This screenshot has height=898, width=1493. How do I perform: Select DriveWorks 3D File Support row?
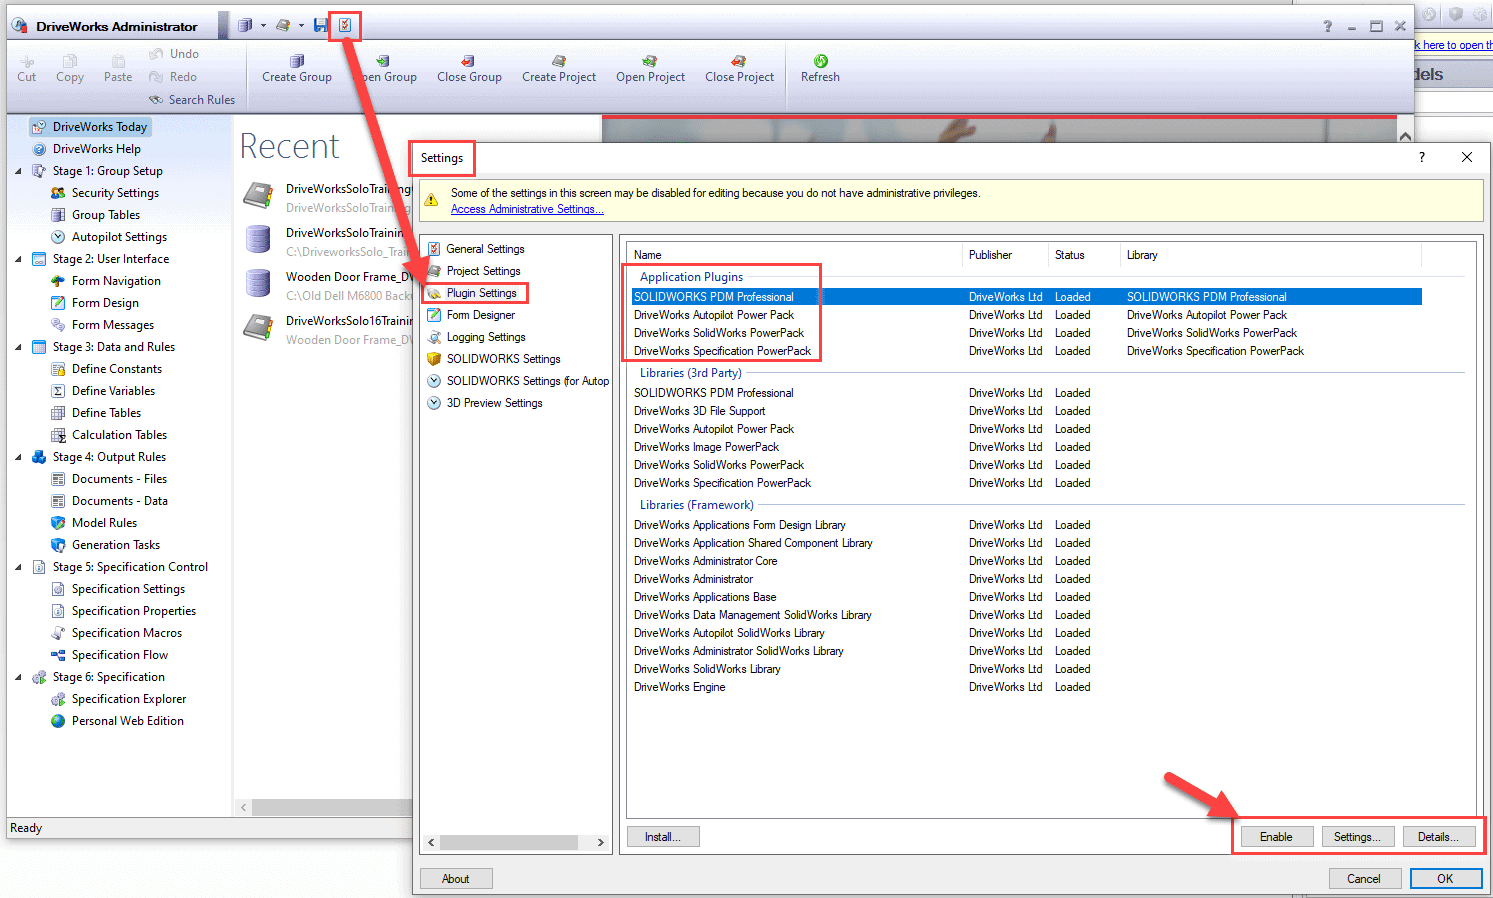pyautogui.click(x=1027, y=411)
